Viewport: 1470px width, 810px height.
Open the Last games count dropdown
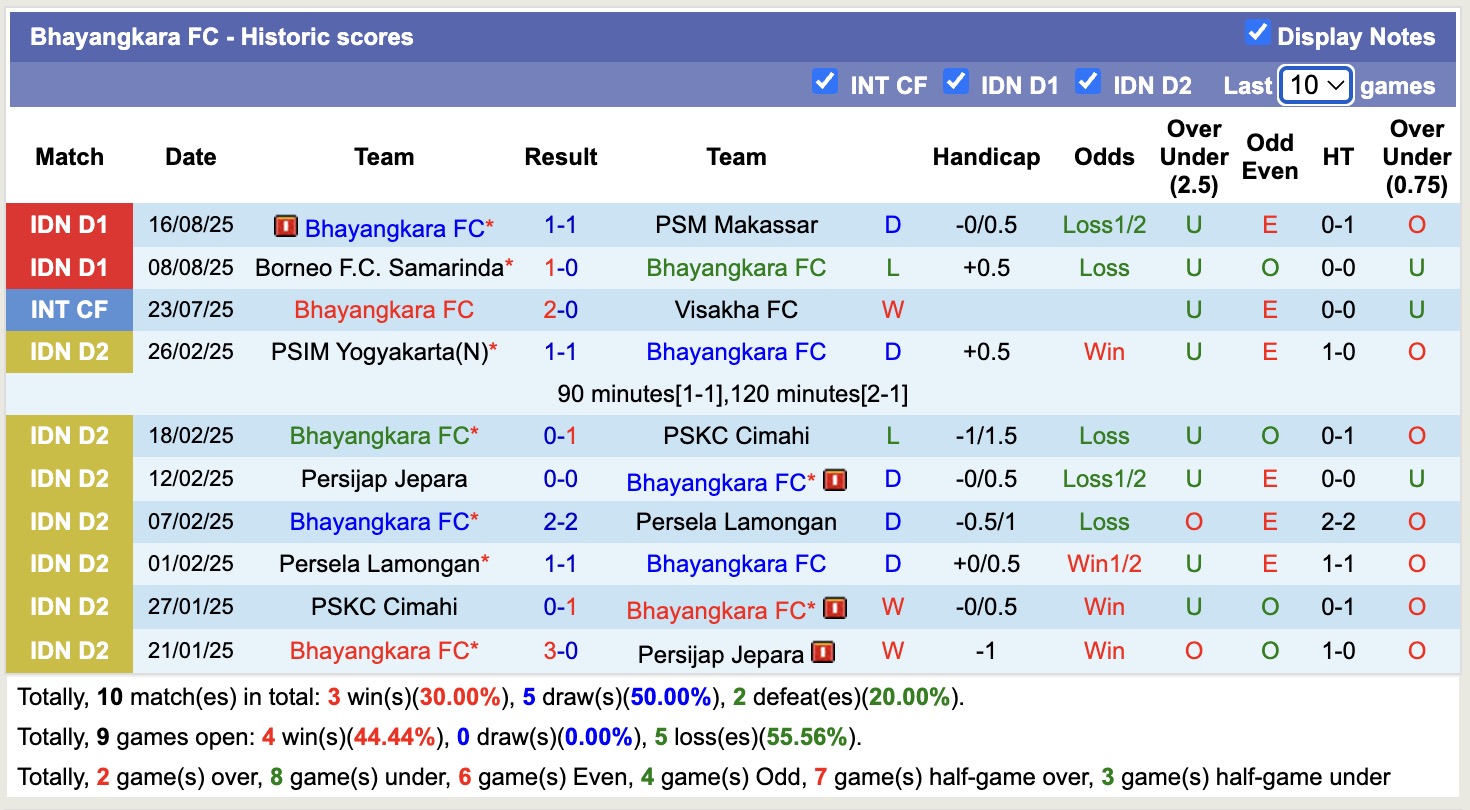tap(1316, 85)
